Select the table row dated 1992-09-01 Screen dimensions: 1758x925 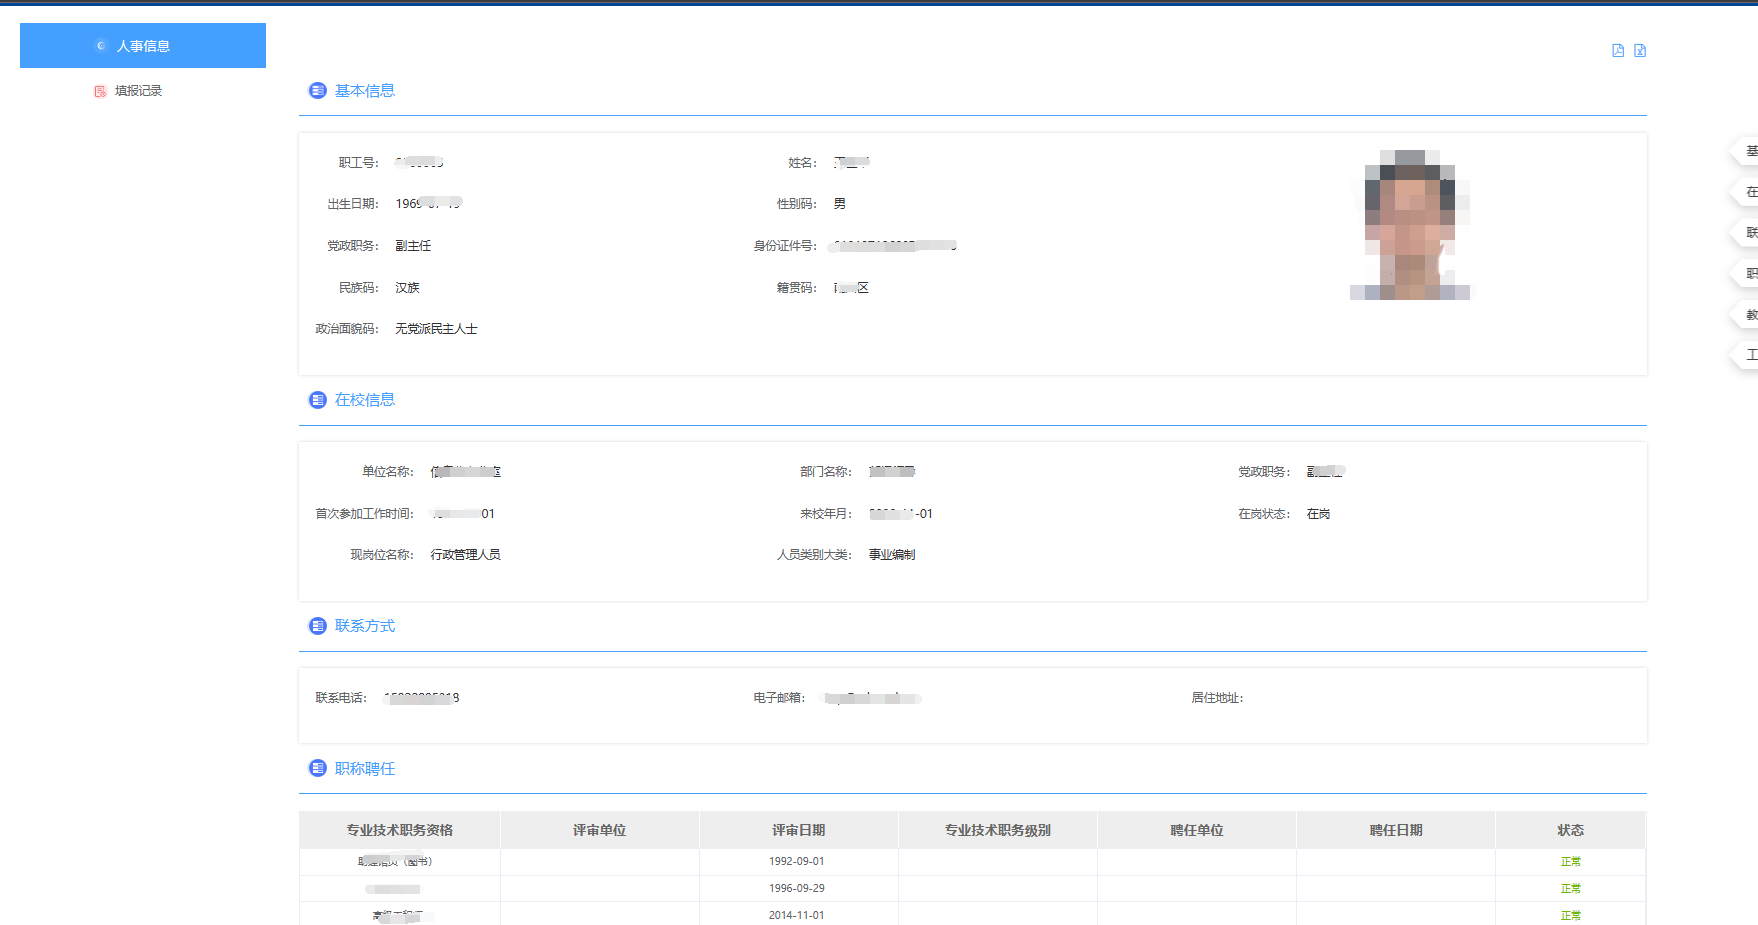pos(797,861)
